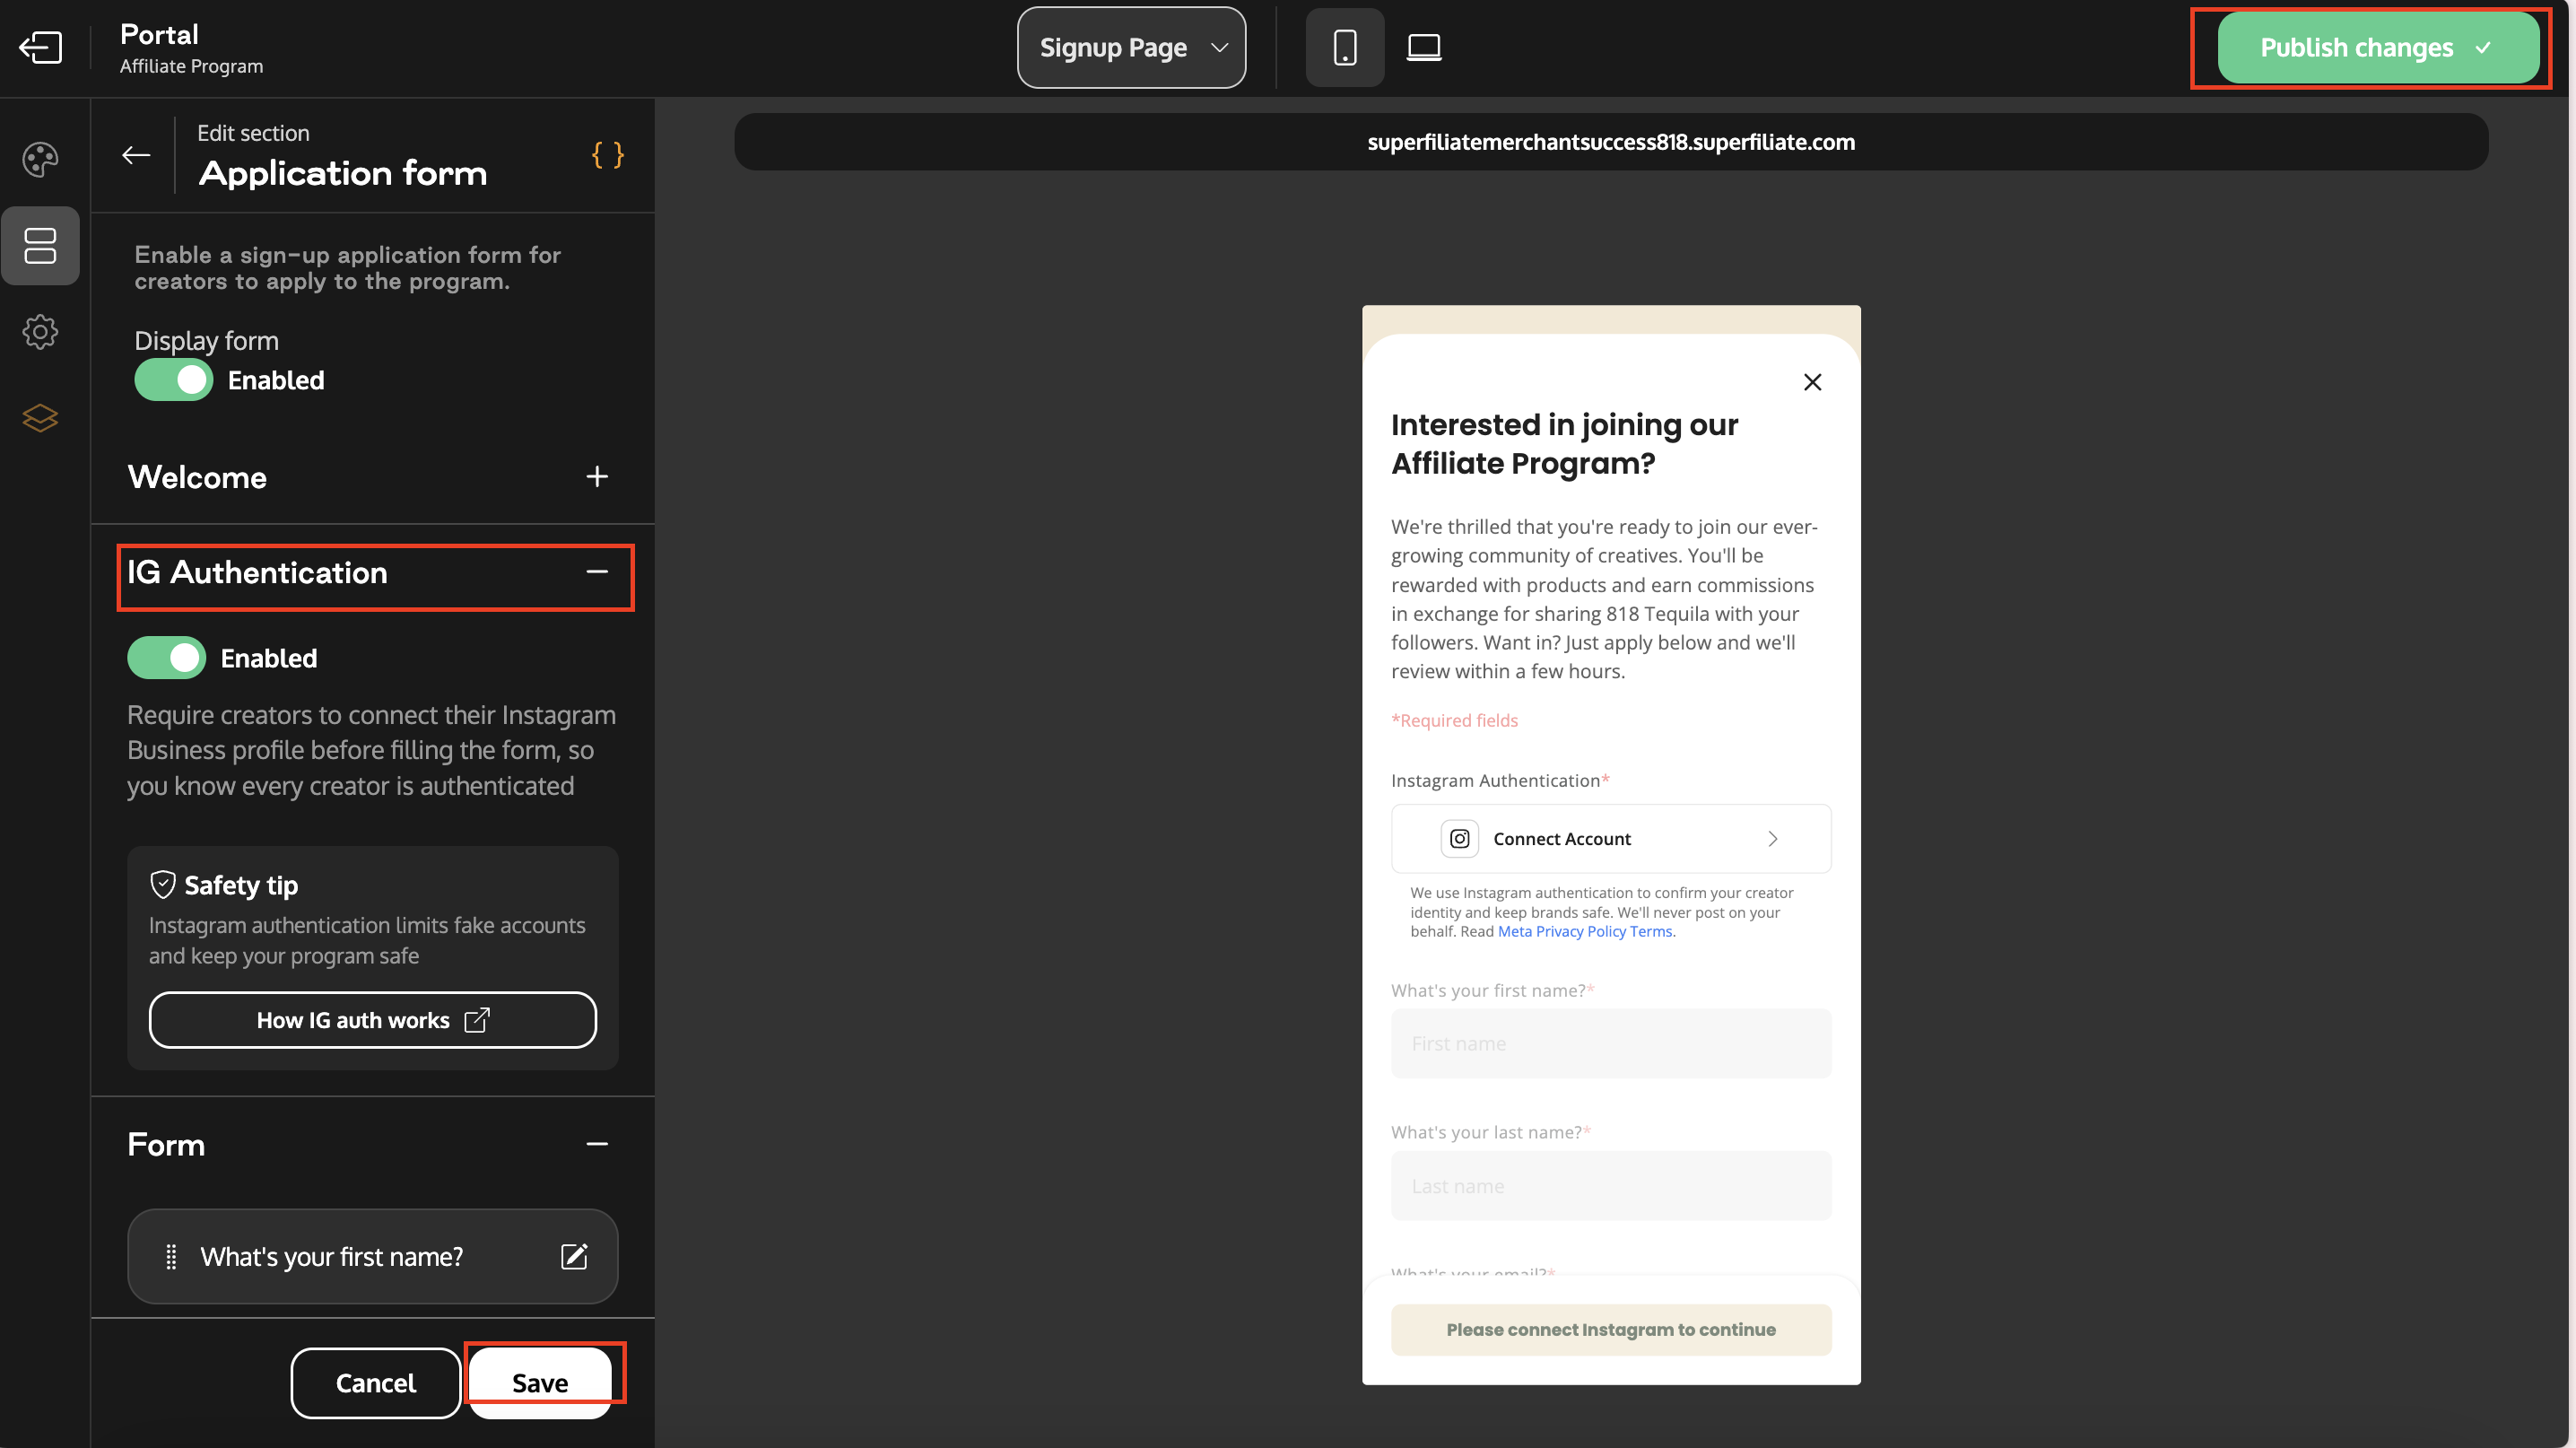Click the drag handle for first name question
Screen dimensions: 2576x1448
171,1256
